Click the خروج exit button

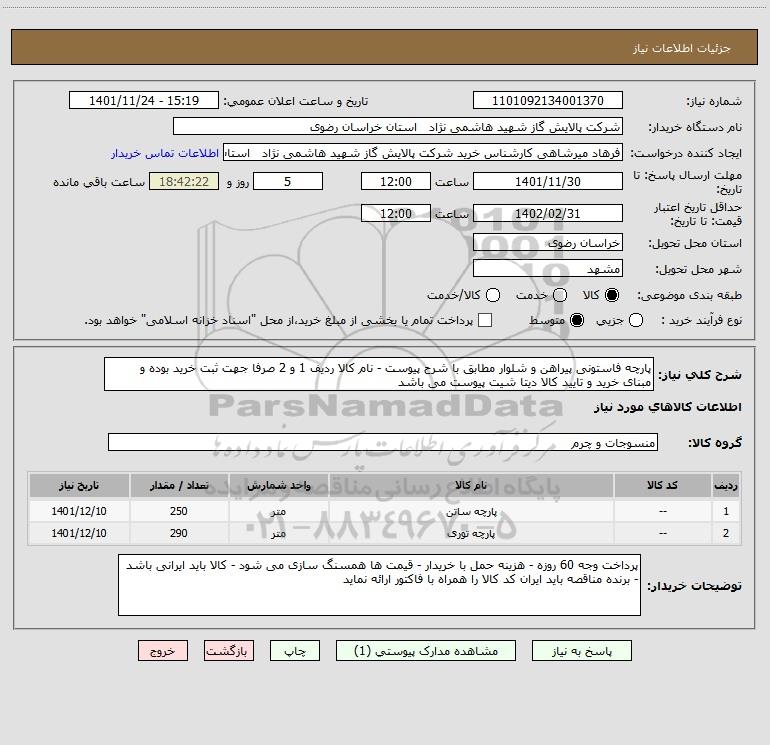[x=163, y=651]
